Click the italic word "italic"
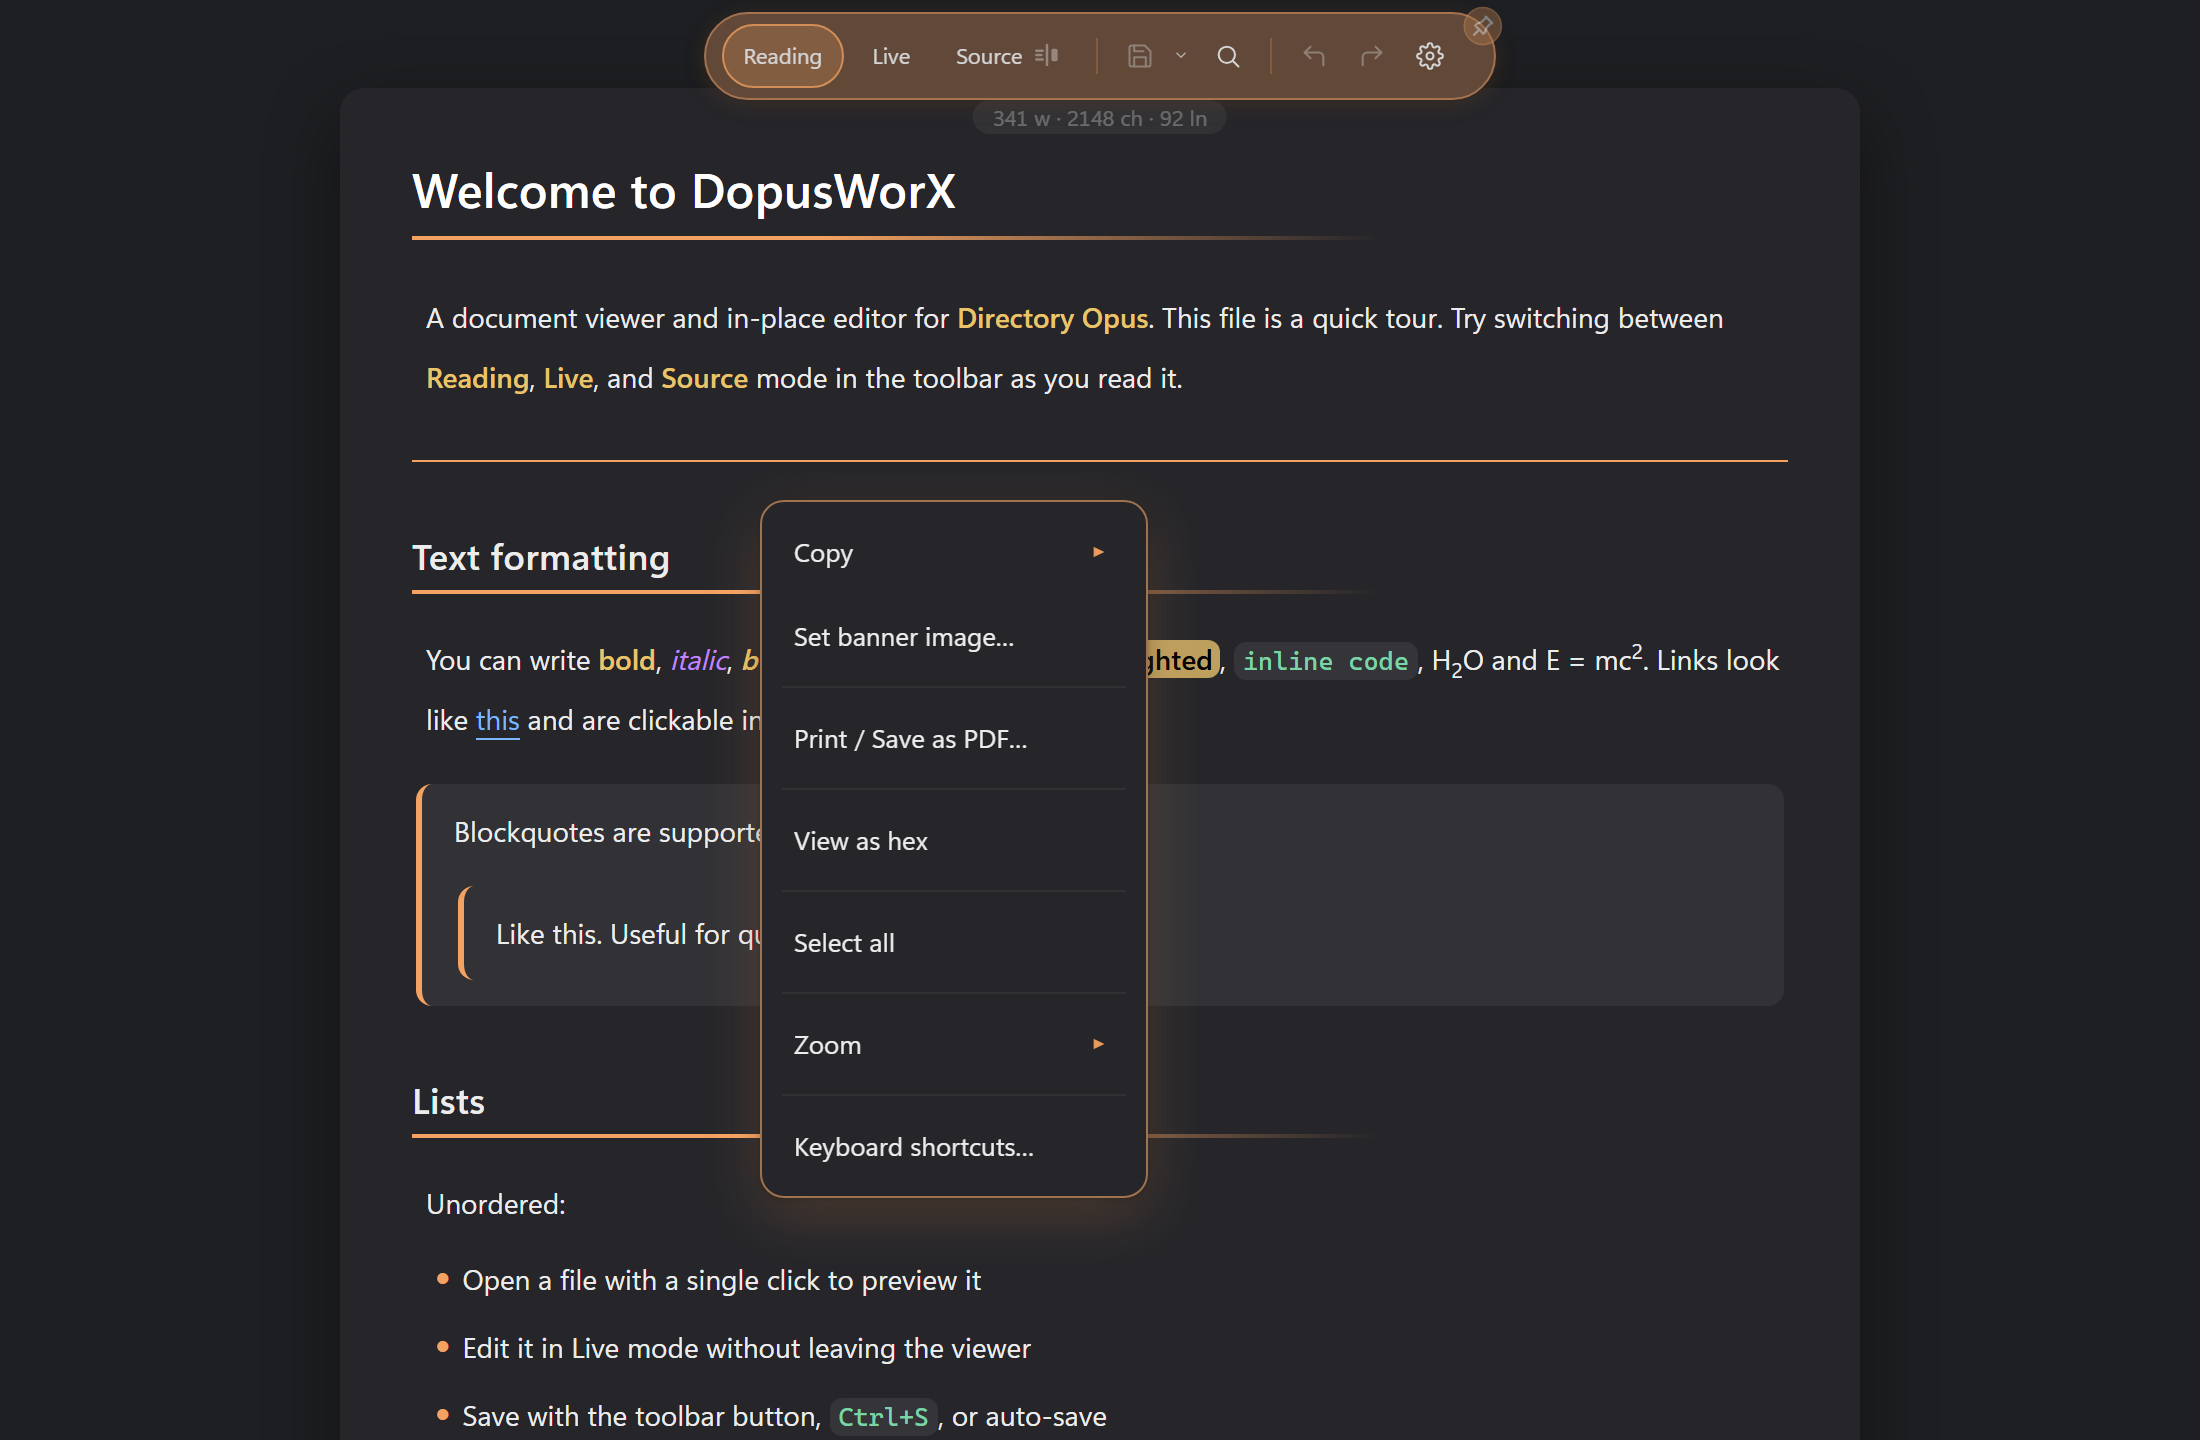 (x=699, y=660)
